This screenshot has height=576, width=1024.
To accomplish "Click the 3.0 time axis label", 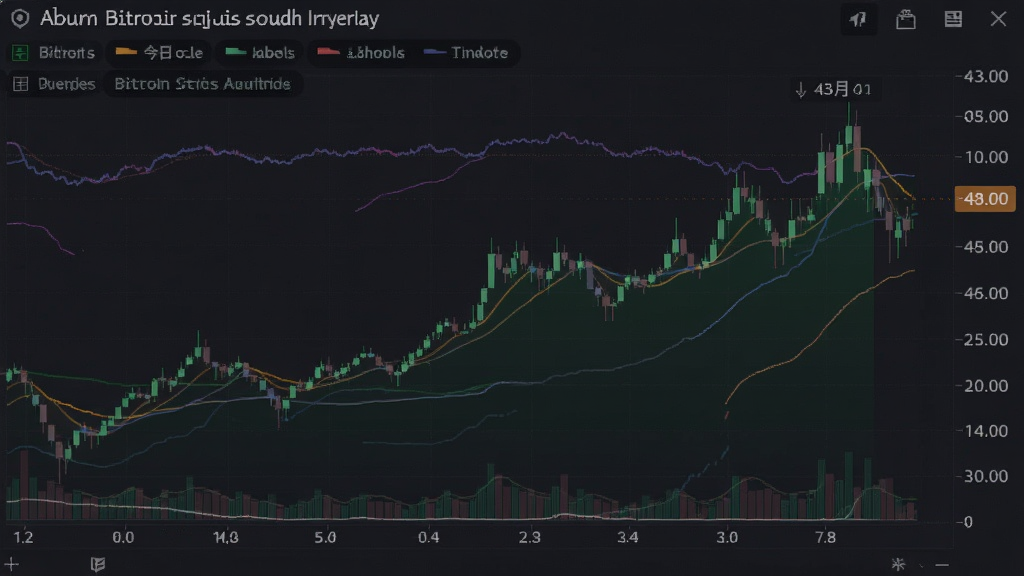I will click(x=727, y=537).
